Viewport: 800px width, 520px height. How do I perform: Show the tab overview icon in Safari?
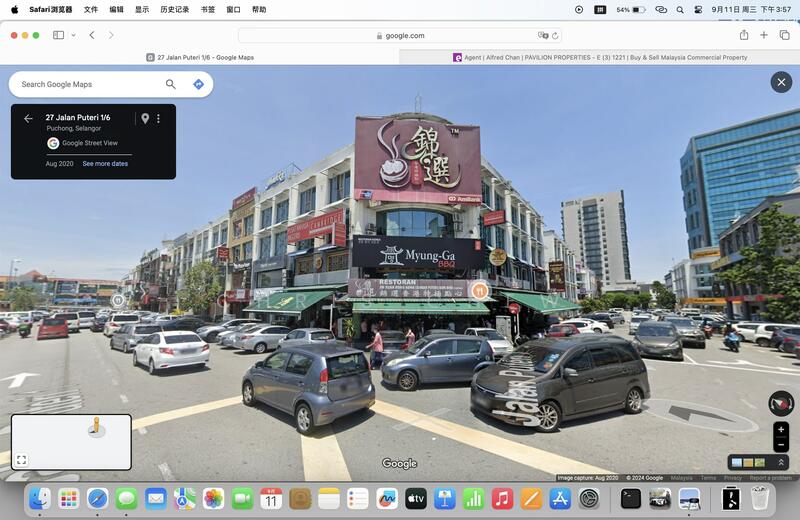pyautogui.click(x=784, y=35)
